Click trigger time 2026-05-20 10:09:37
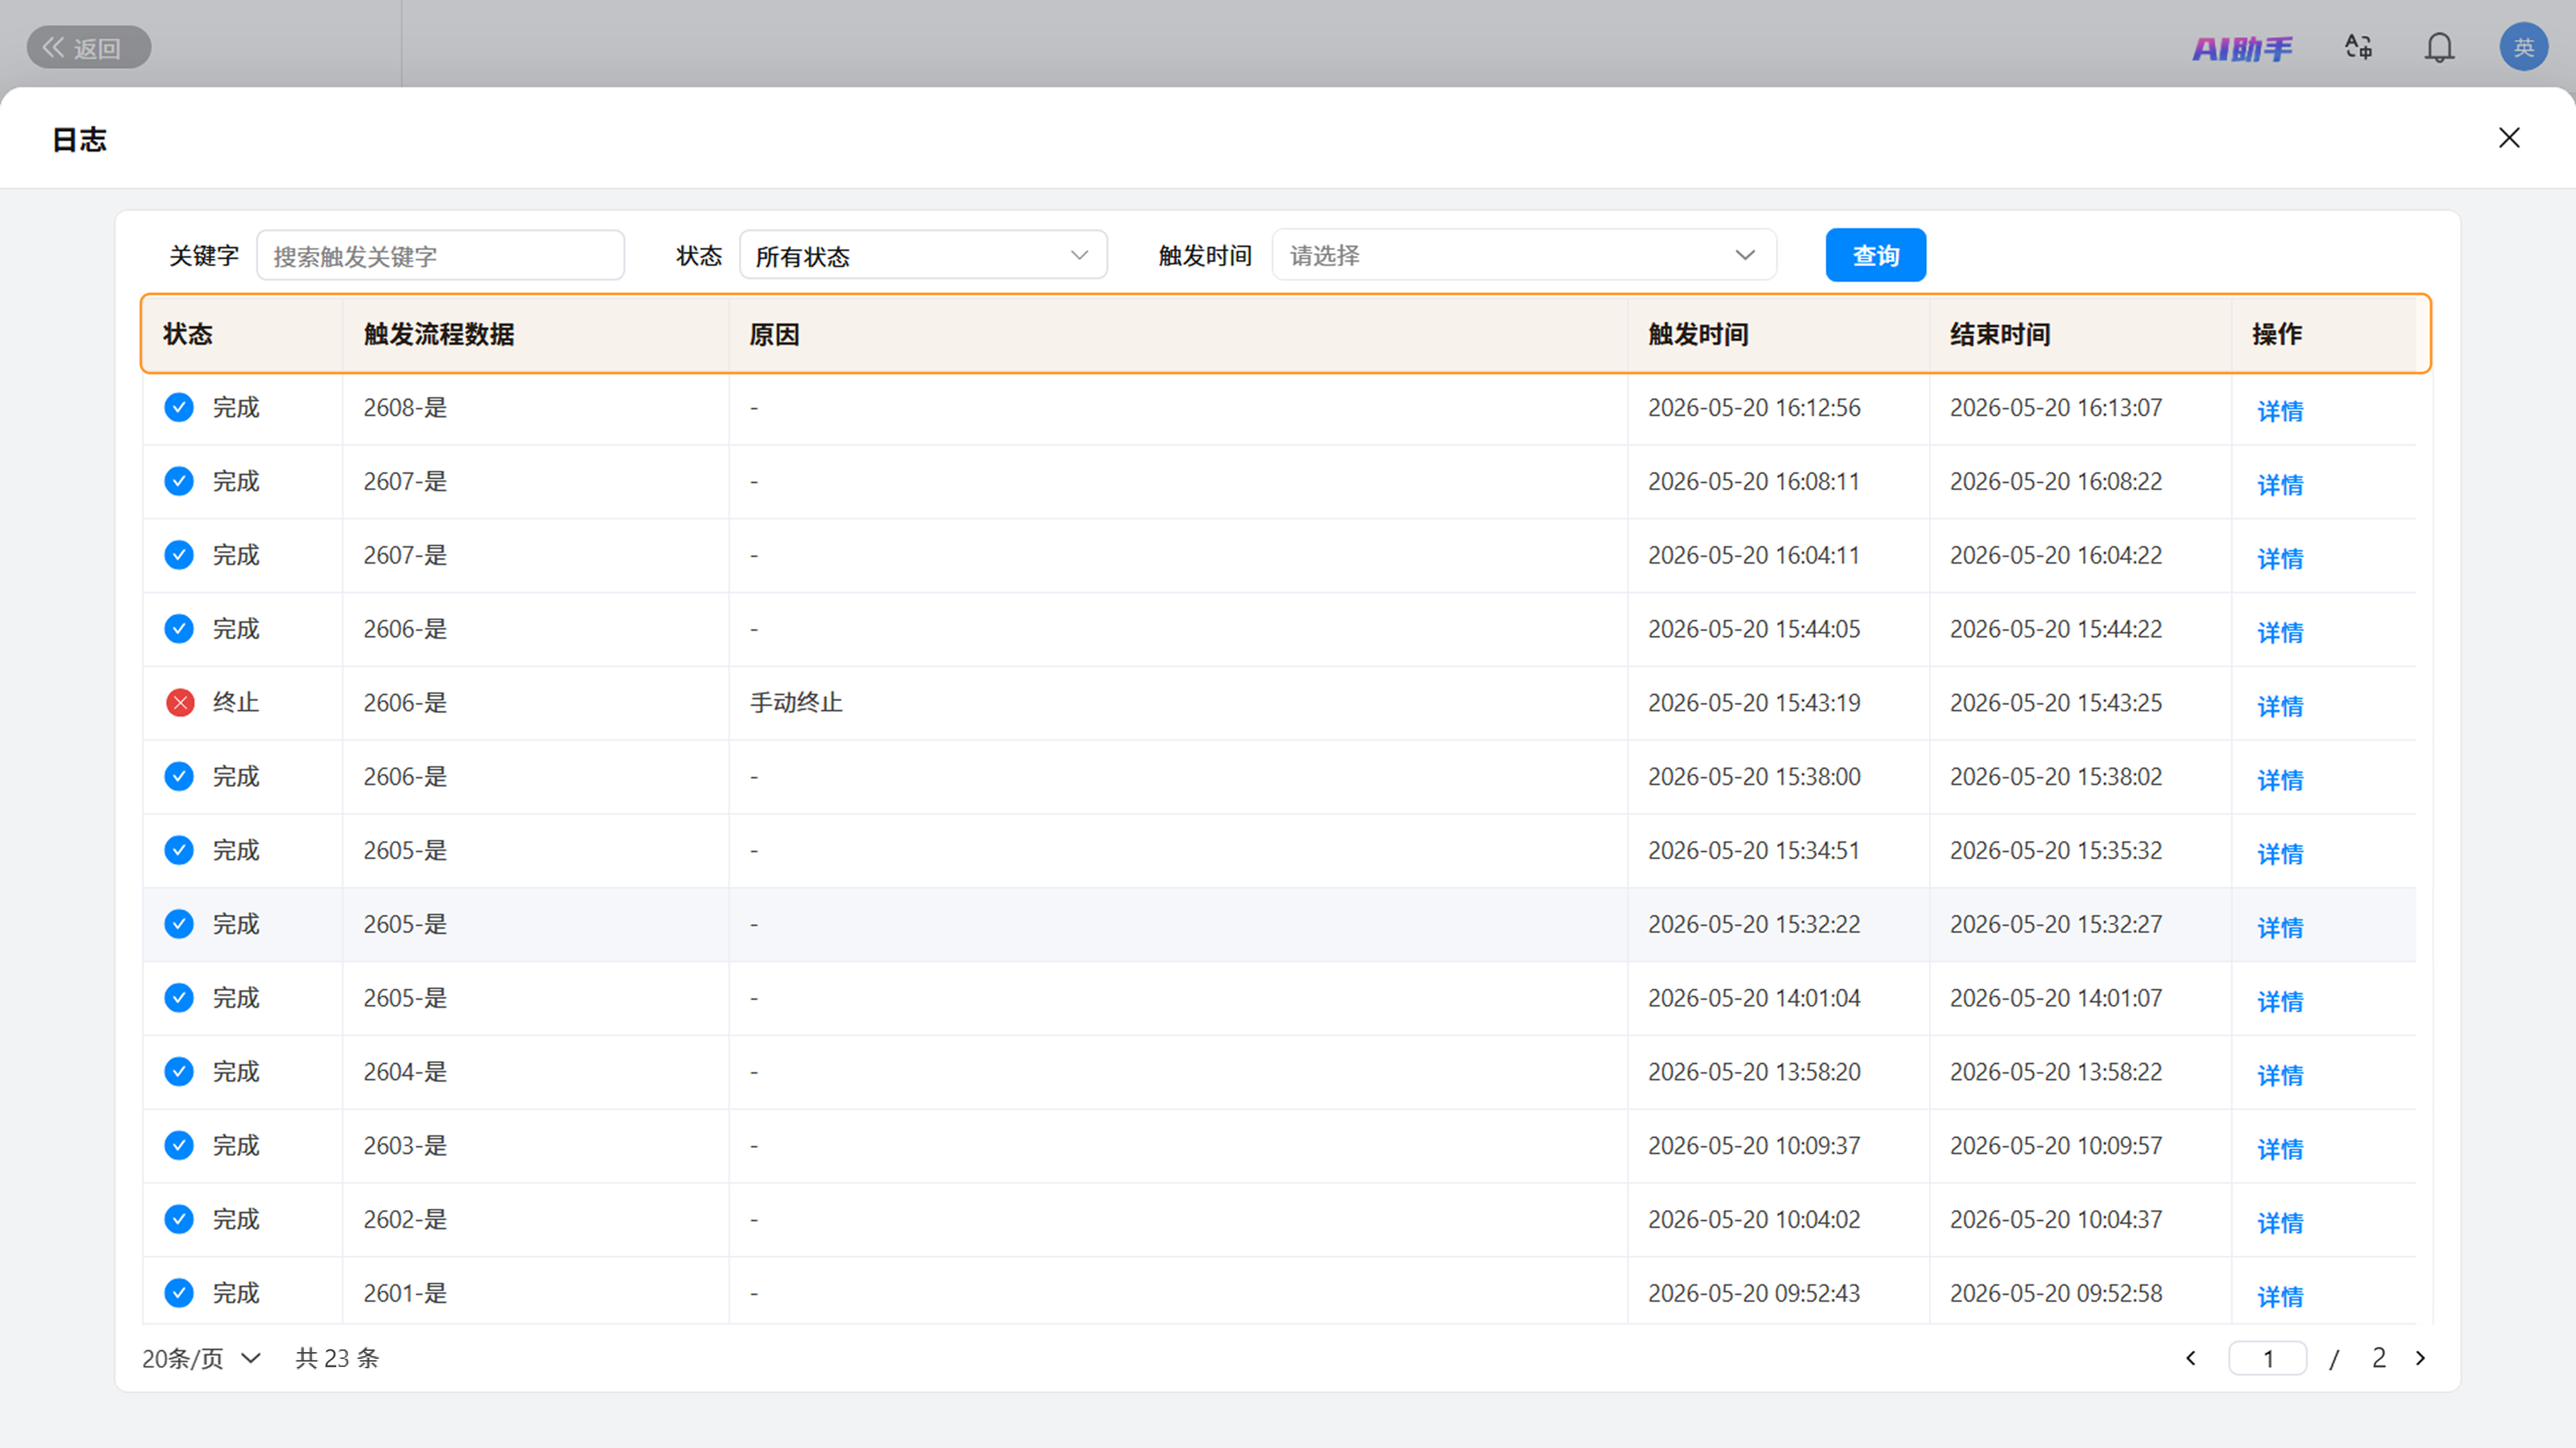Viewport: 2576px width, 1448px height. [x=1754, y=1145]
